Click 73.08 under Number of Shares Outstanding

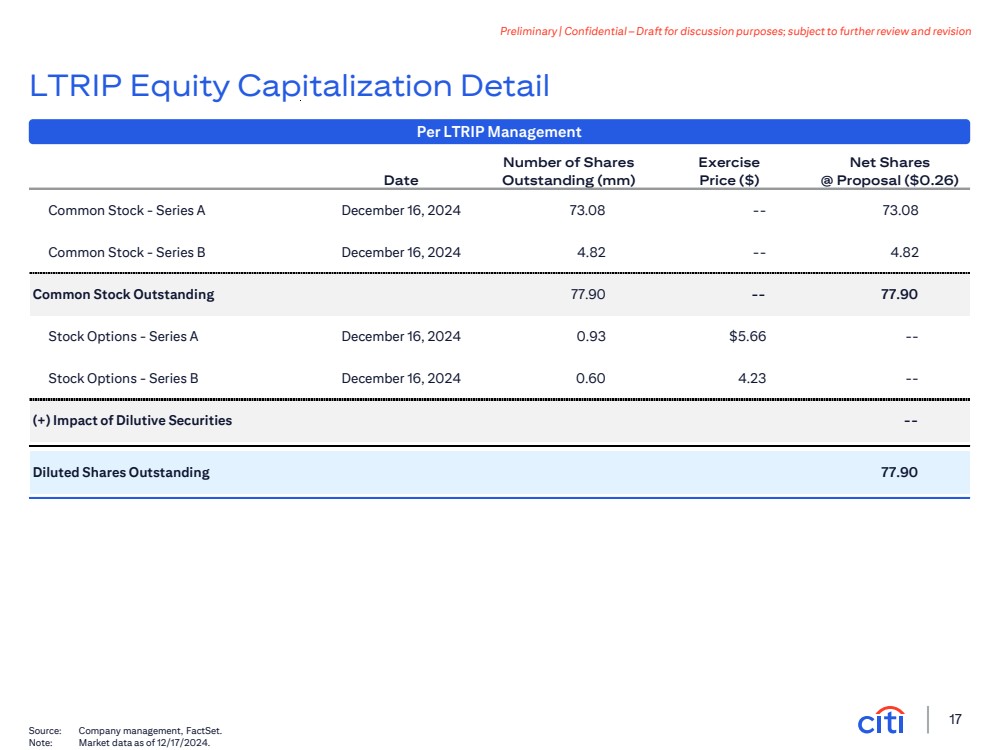[587, 210]
